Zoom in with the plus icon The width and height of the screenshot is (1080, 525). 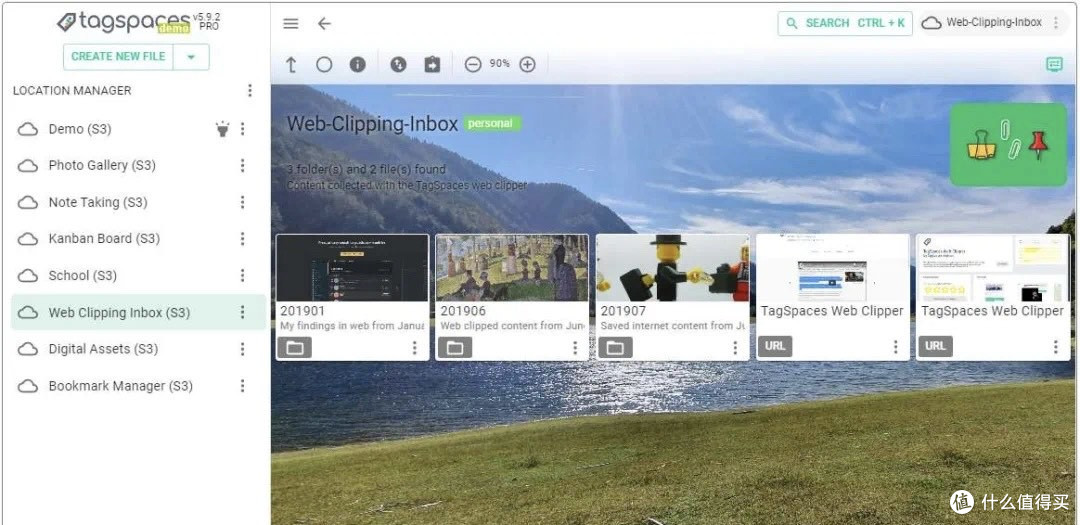click(x=527, y=65)
